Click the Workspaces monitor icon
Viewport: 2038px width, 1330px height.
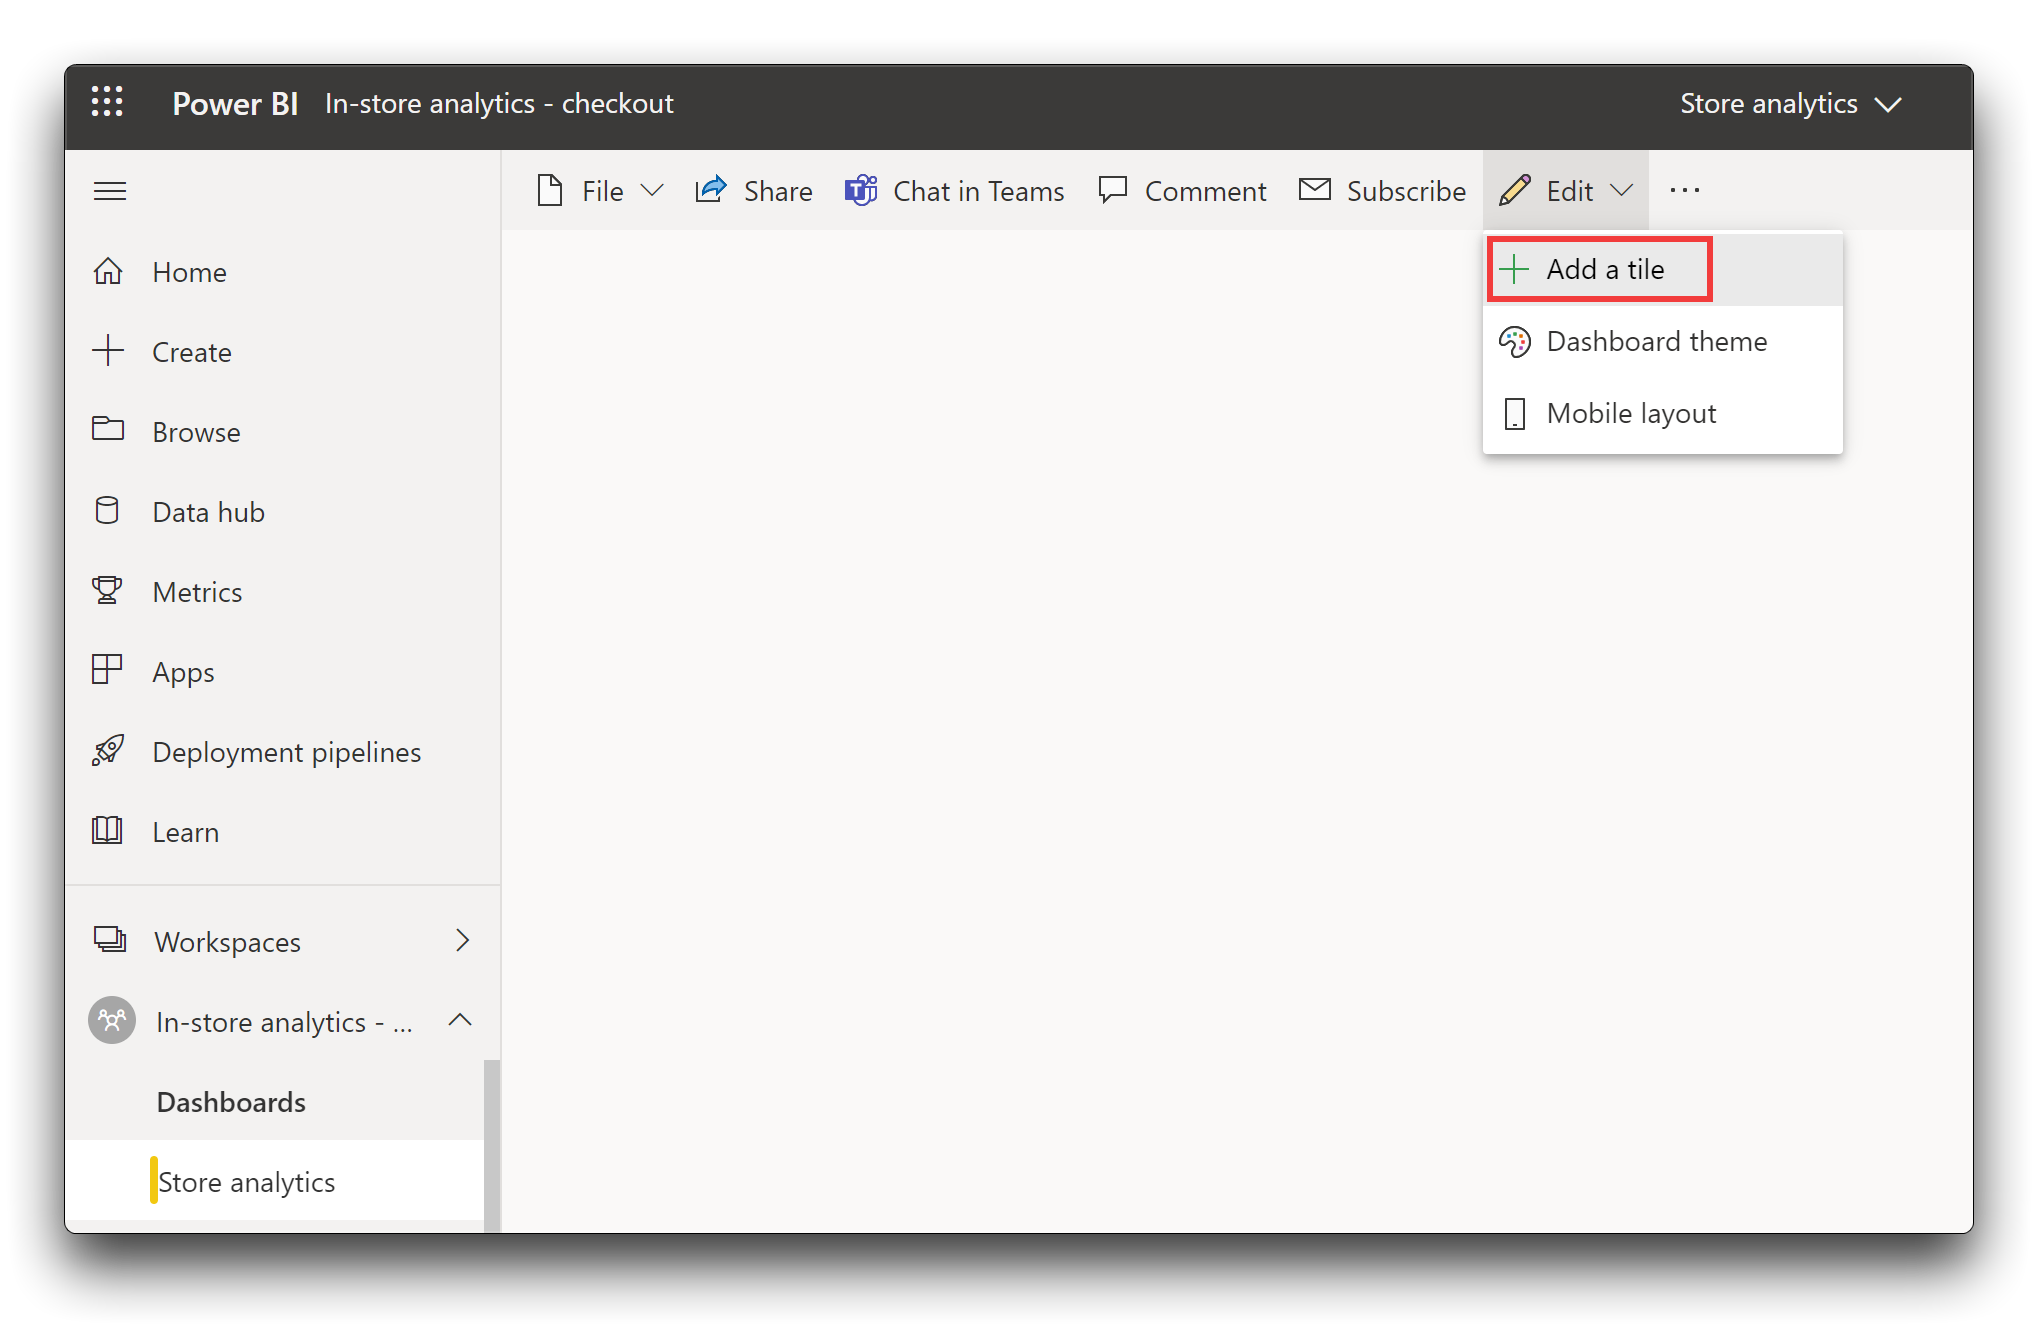click(x=109, y=940)
